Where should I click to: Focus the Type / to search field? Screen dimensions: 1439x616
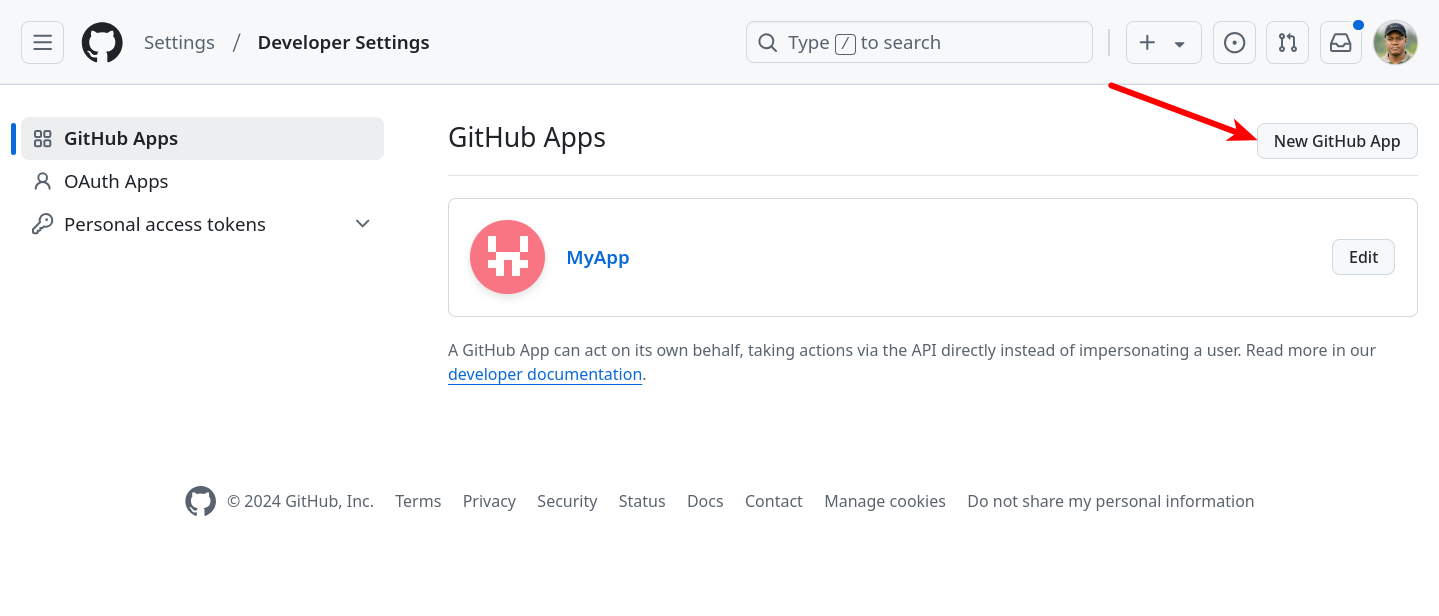point(918,43)
